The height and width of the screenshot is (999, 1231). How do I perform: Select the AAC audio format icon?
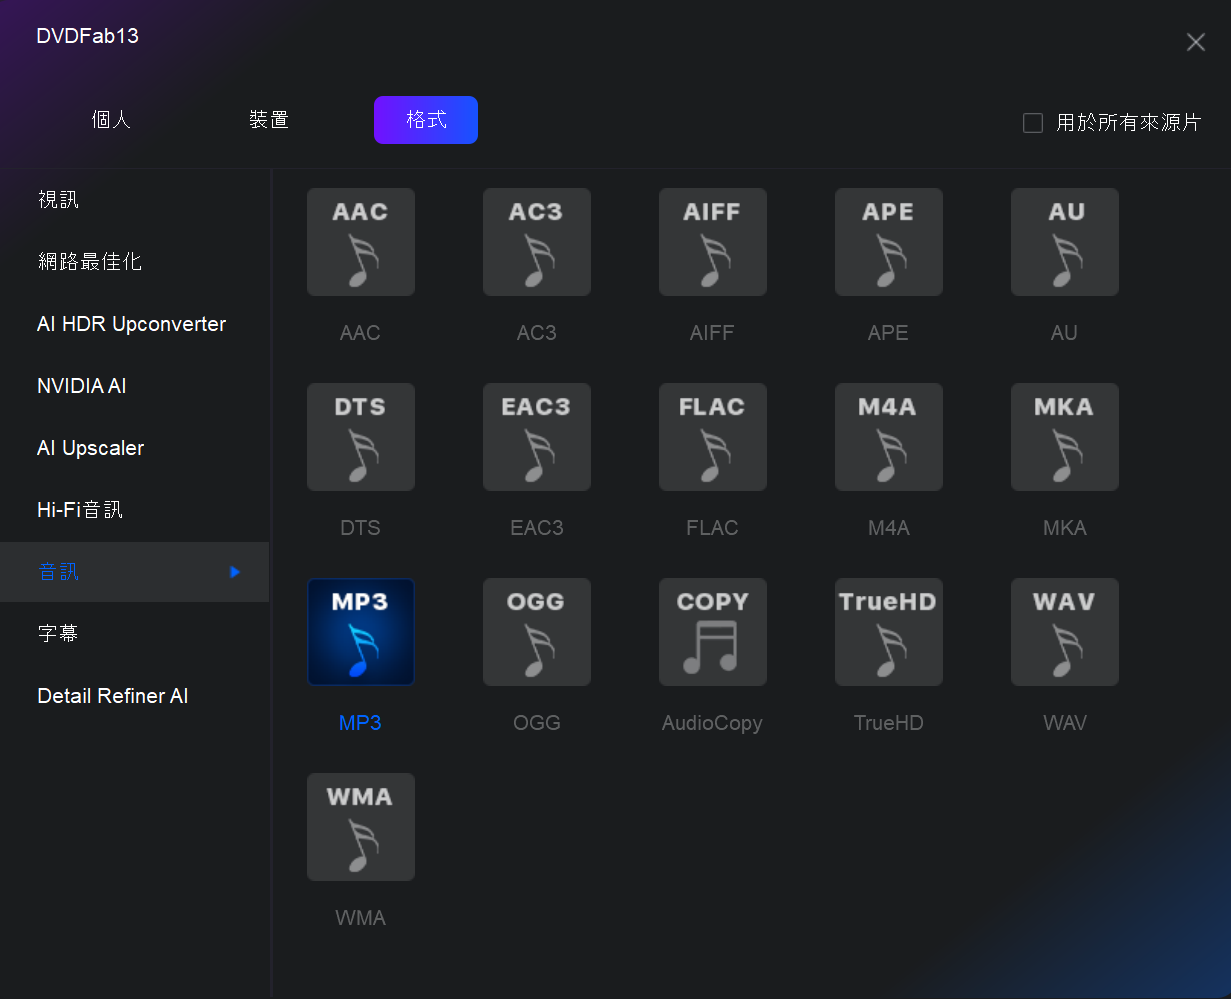361,242
